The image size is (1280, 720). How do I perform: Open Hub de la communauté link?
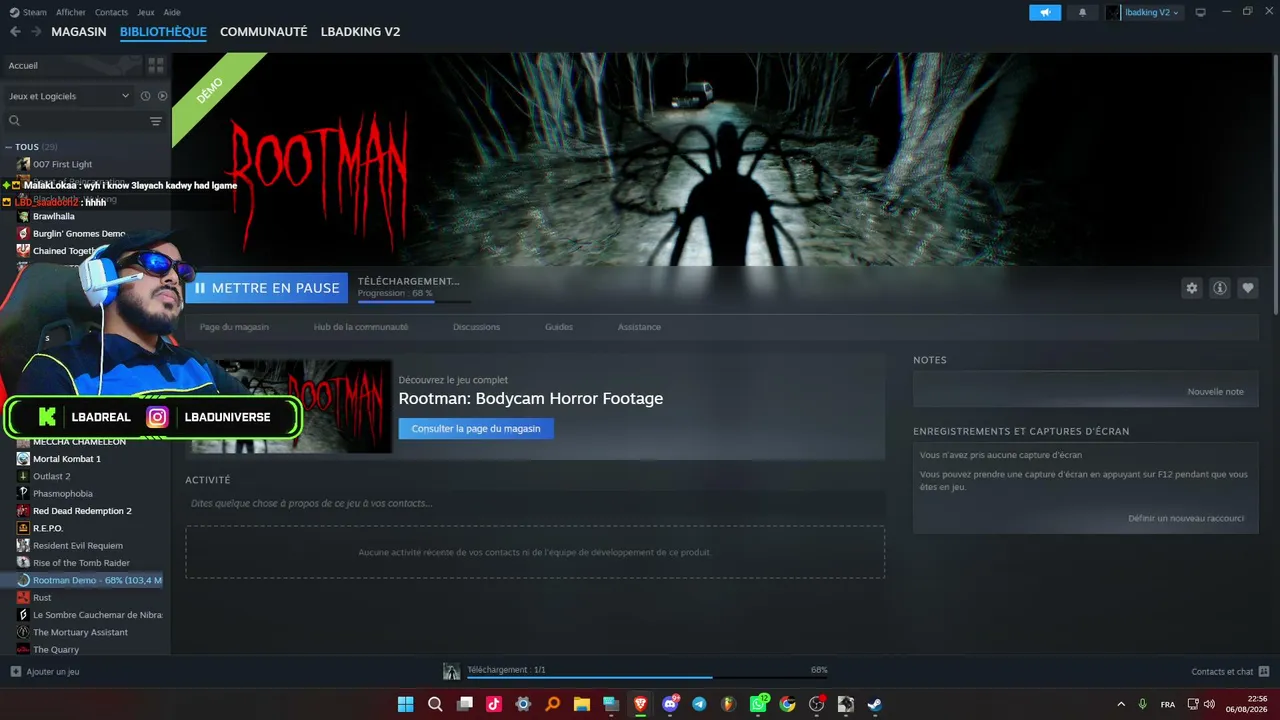(361, 327)
